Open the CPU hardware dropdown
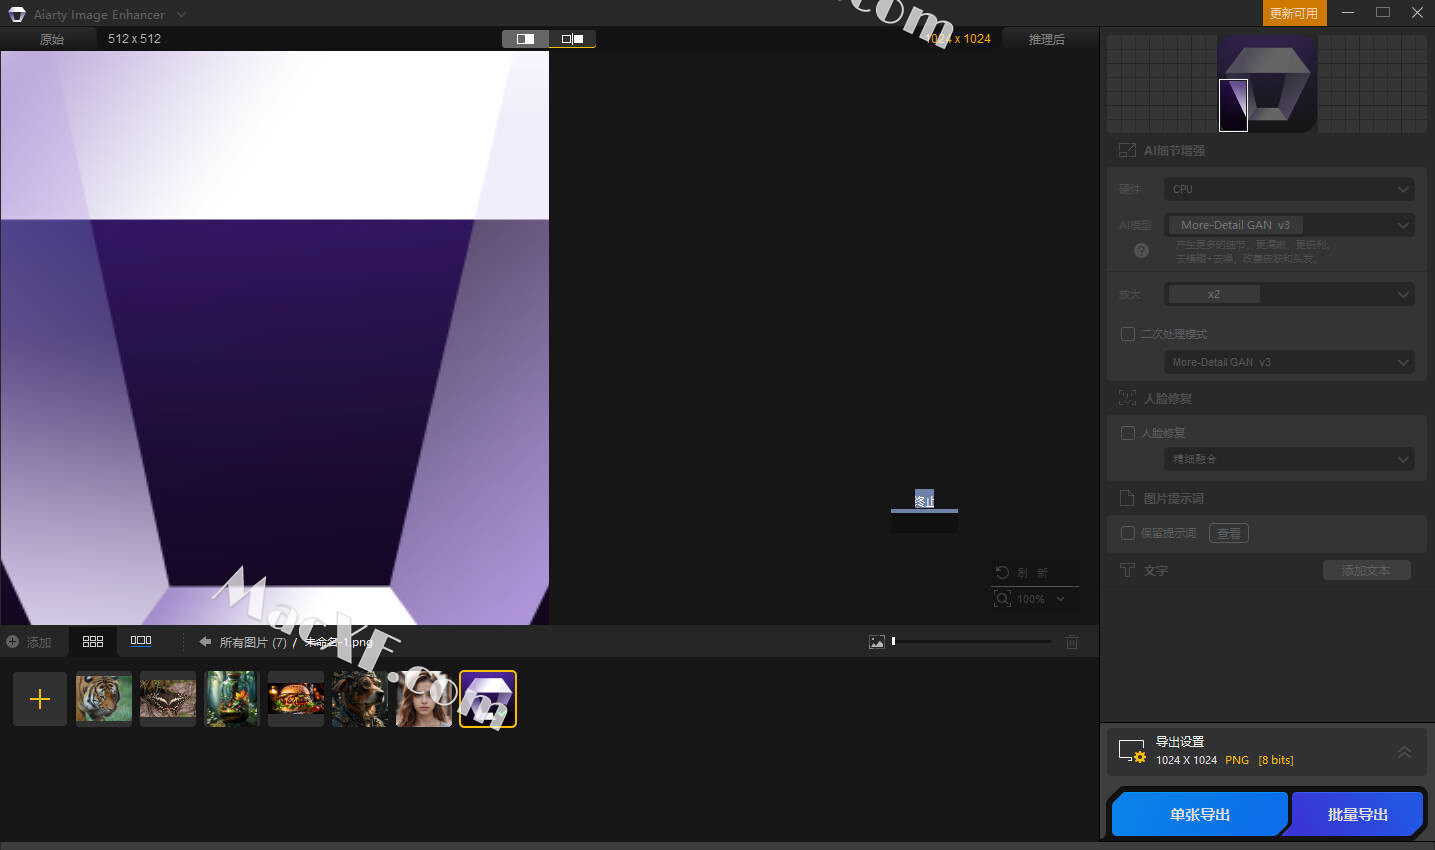 tap(1289, 189)
